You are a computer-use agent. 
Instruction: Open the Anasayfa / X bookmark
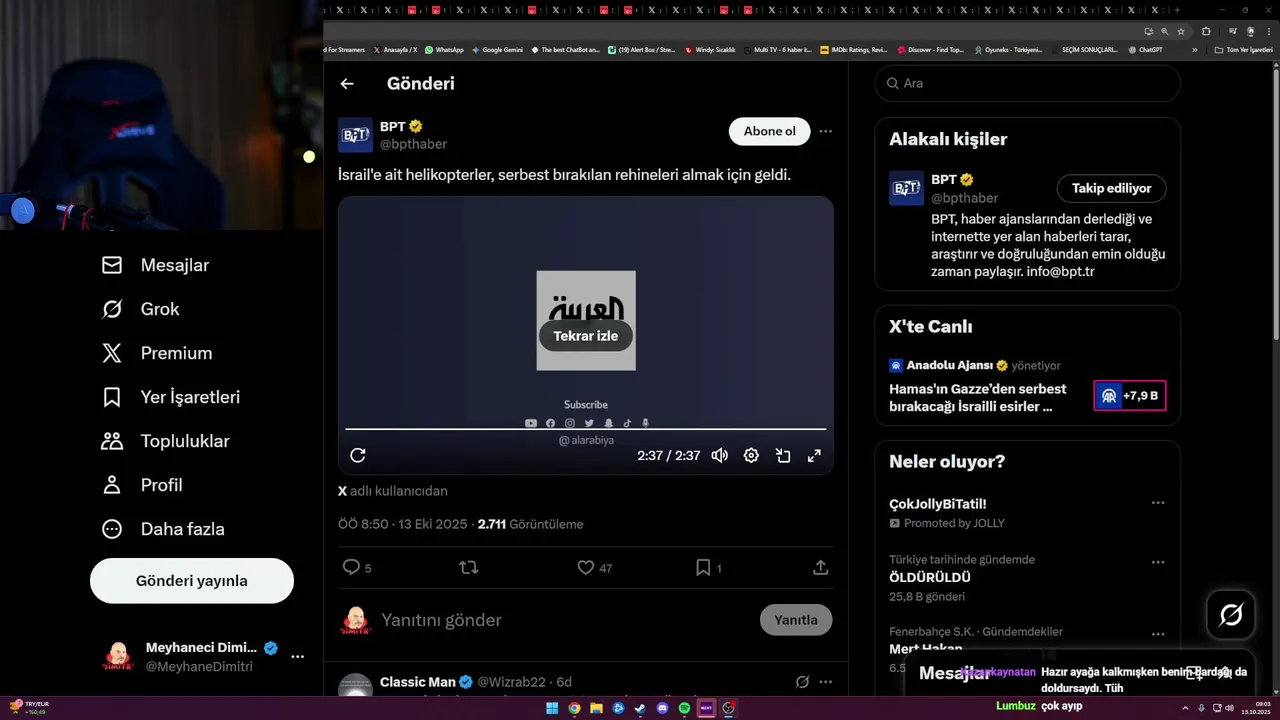[395, 49]
